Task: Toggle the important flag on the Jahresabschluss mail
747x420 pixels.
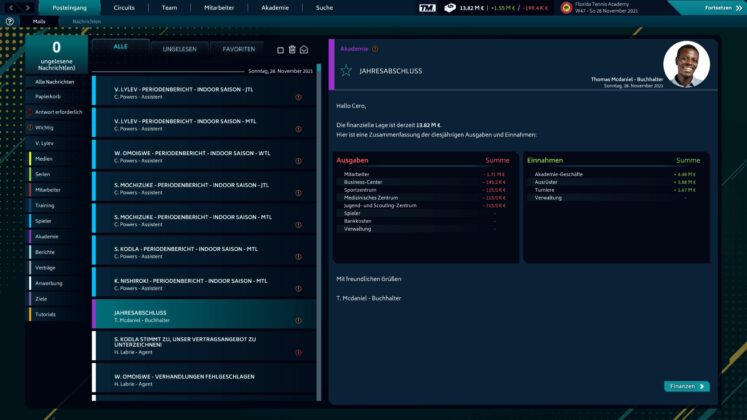Action: pos(298,320)
